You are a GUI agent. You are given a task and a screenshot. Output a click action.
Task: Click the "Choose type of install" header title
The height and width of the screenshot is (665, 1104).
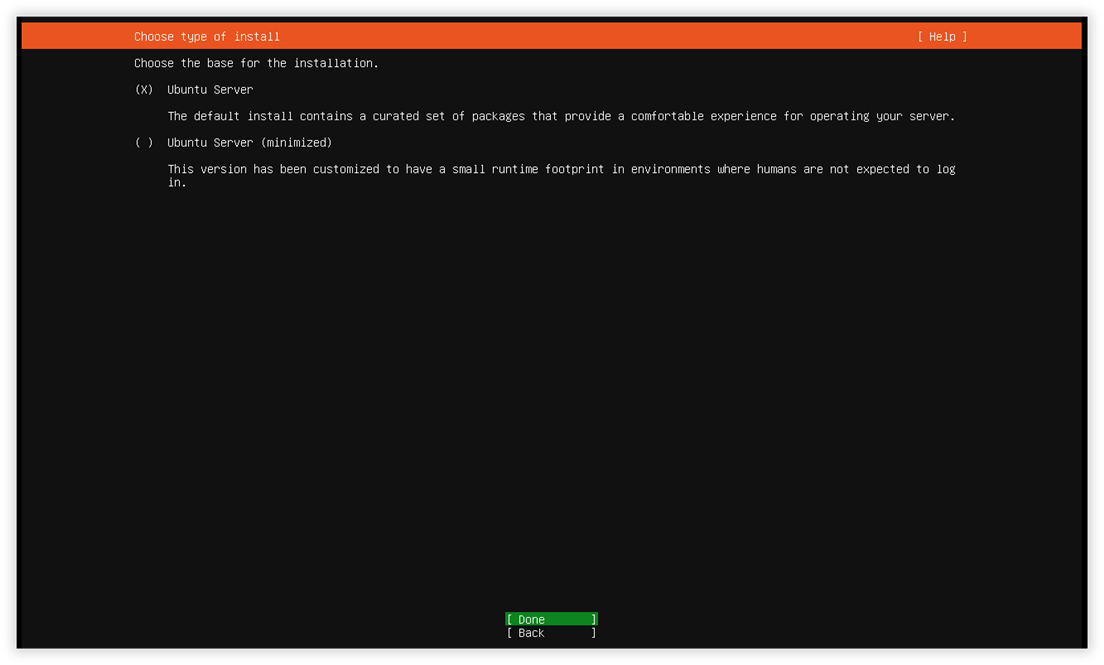pos(207,37)
